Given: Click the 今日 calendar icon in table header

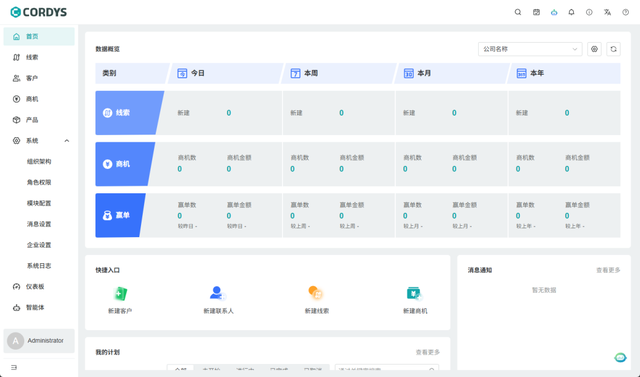Looking at the screenshot, I should click(x=182, y=73).
